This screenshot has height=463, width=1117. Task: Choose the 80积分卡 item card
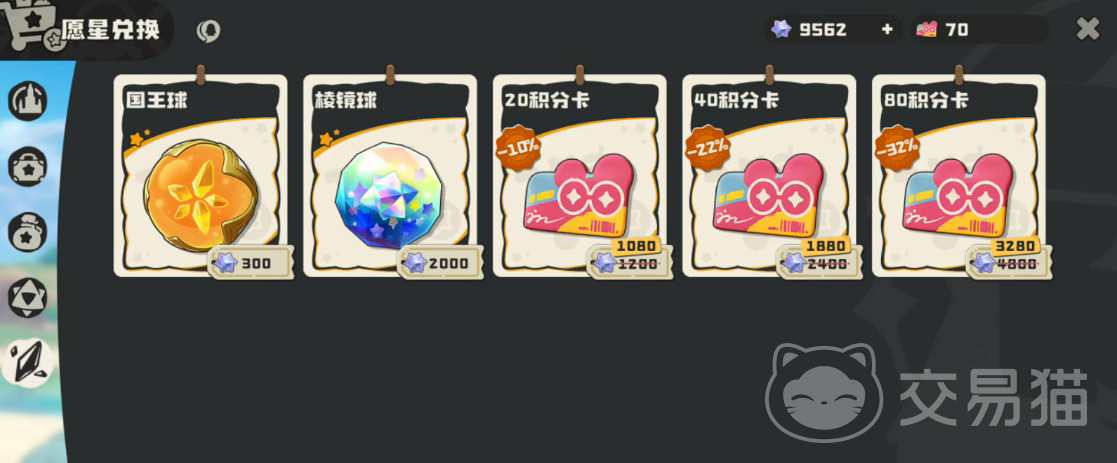pyautogui.click(x=959, y=175)
